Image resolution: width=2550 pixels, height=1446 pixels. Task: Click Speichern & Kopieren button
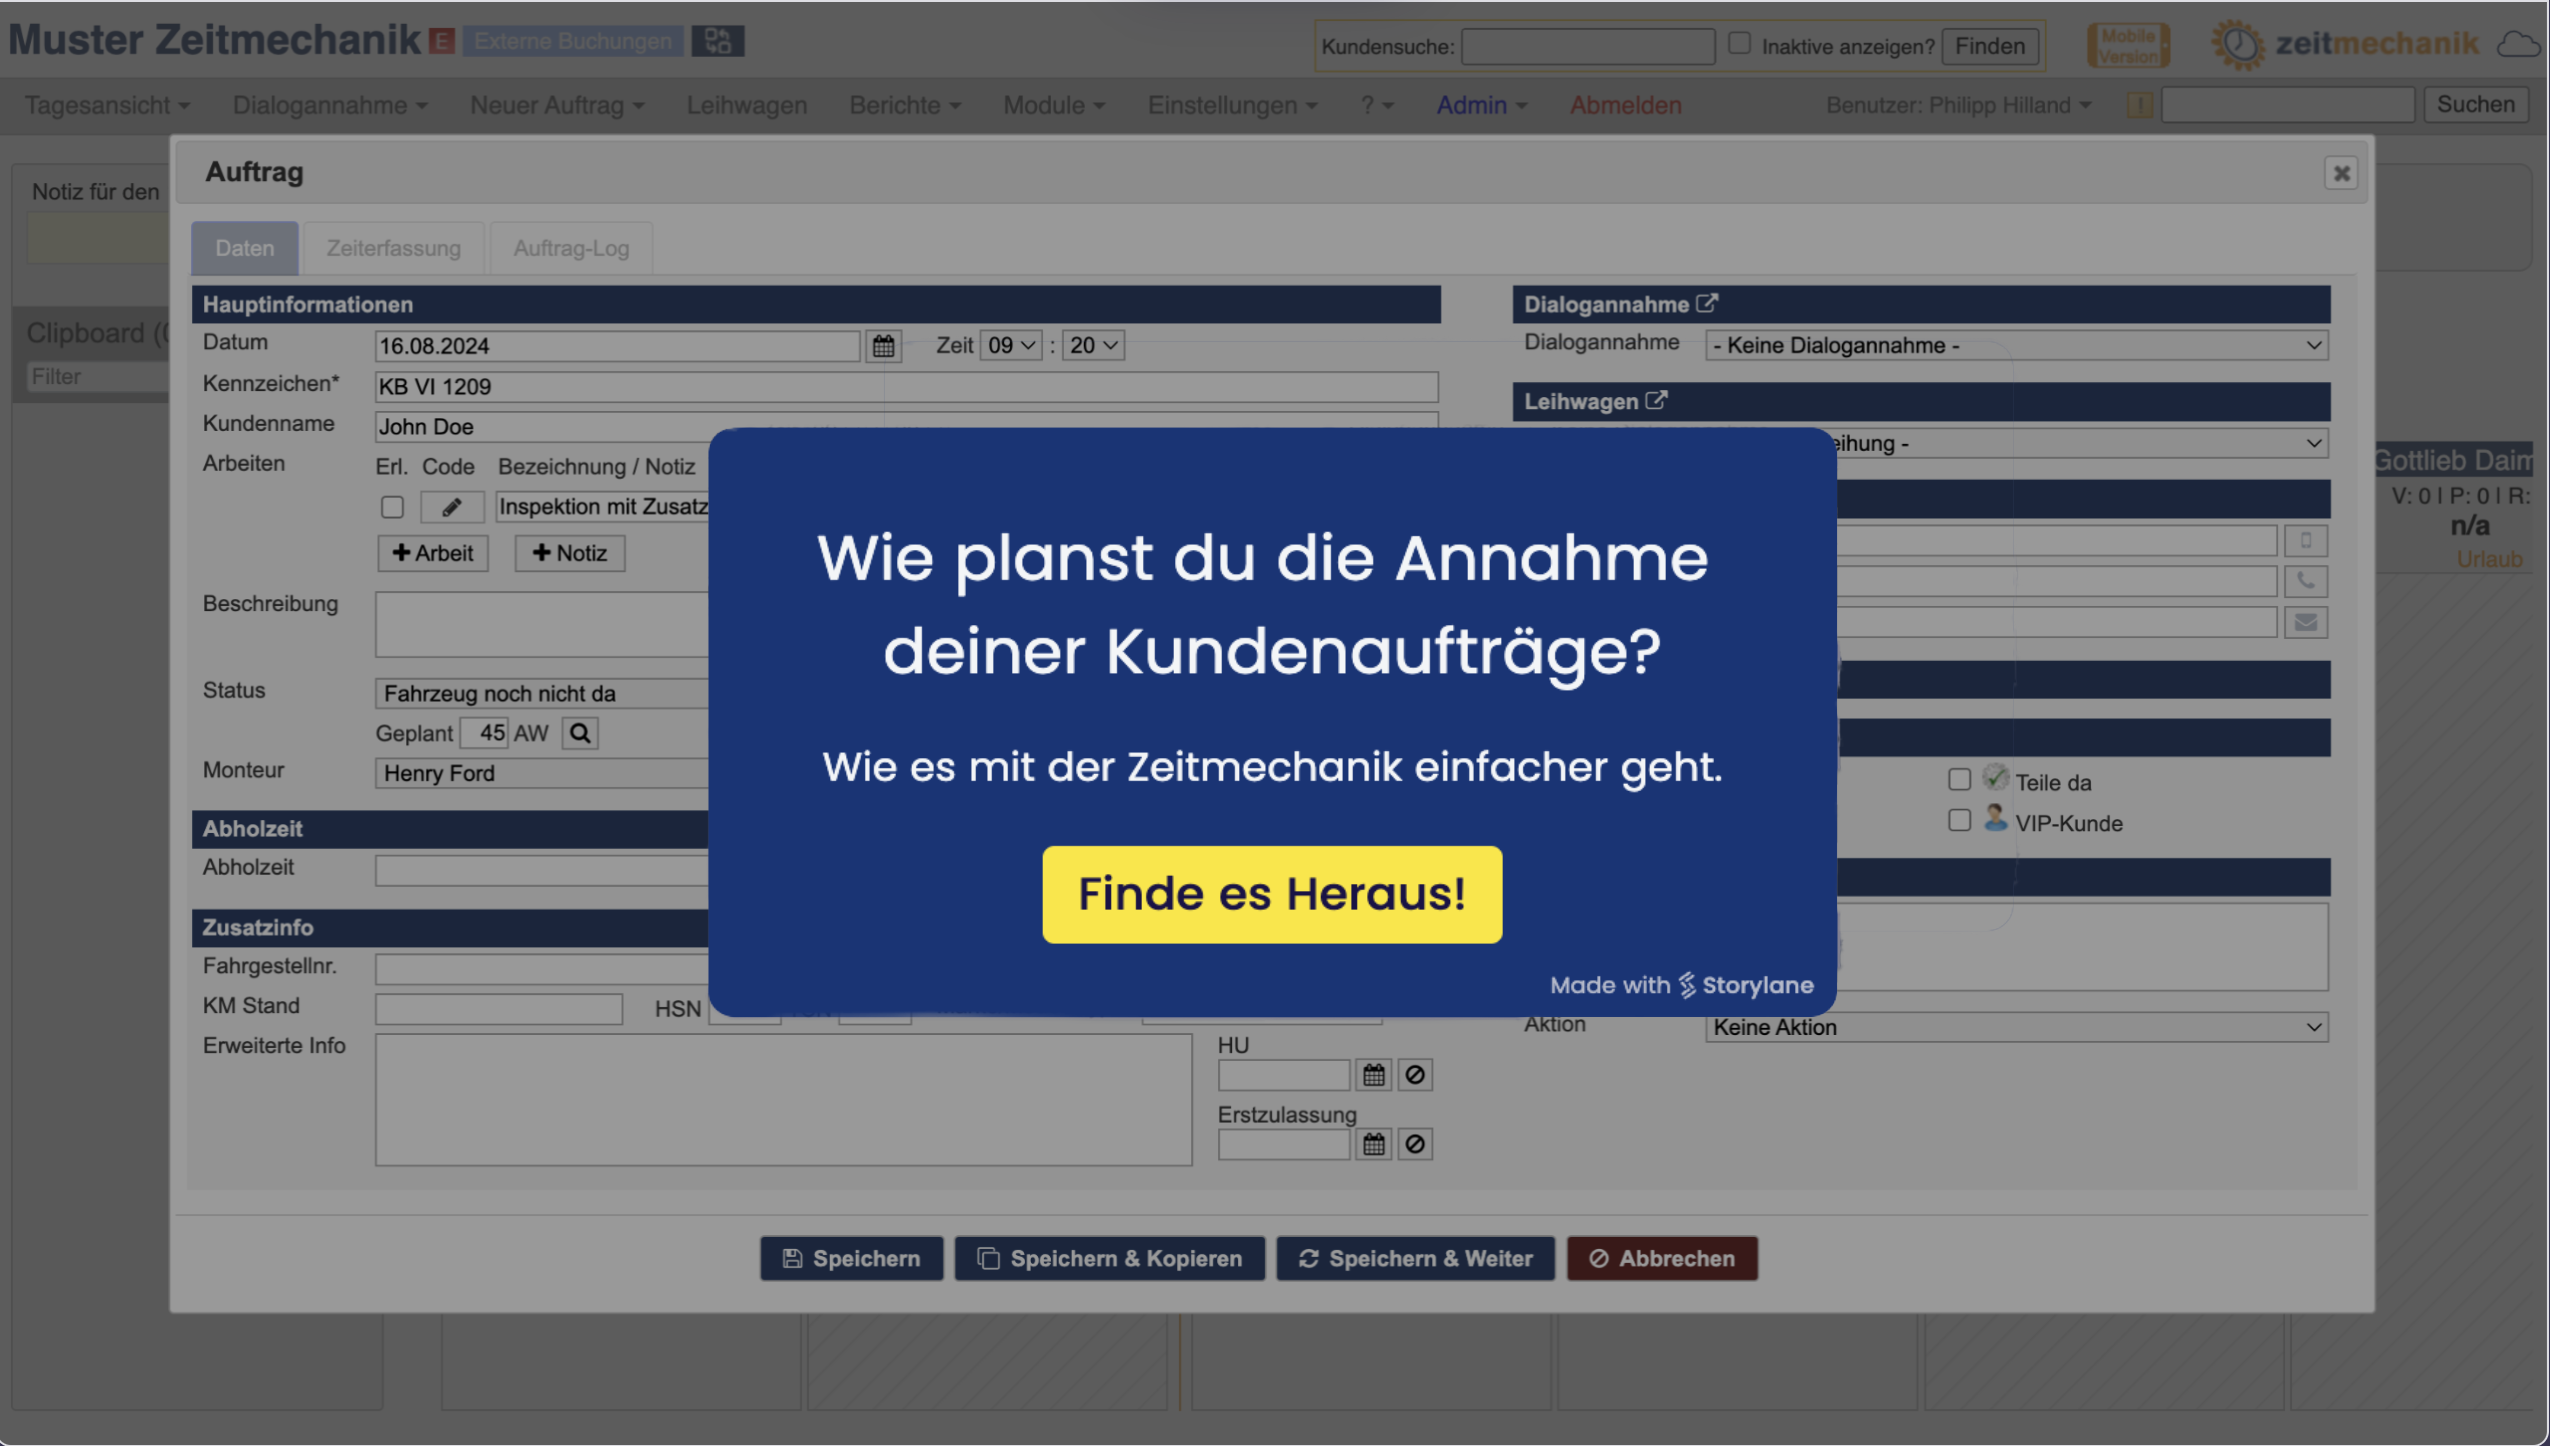point(1109,1258)
